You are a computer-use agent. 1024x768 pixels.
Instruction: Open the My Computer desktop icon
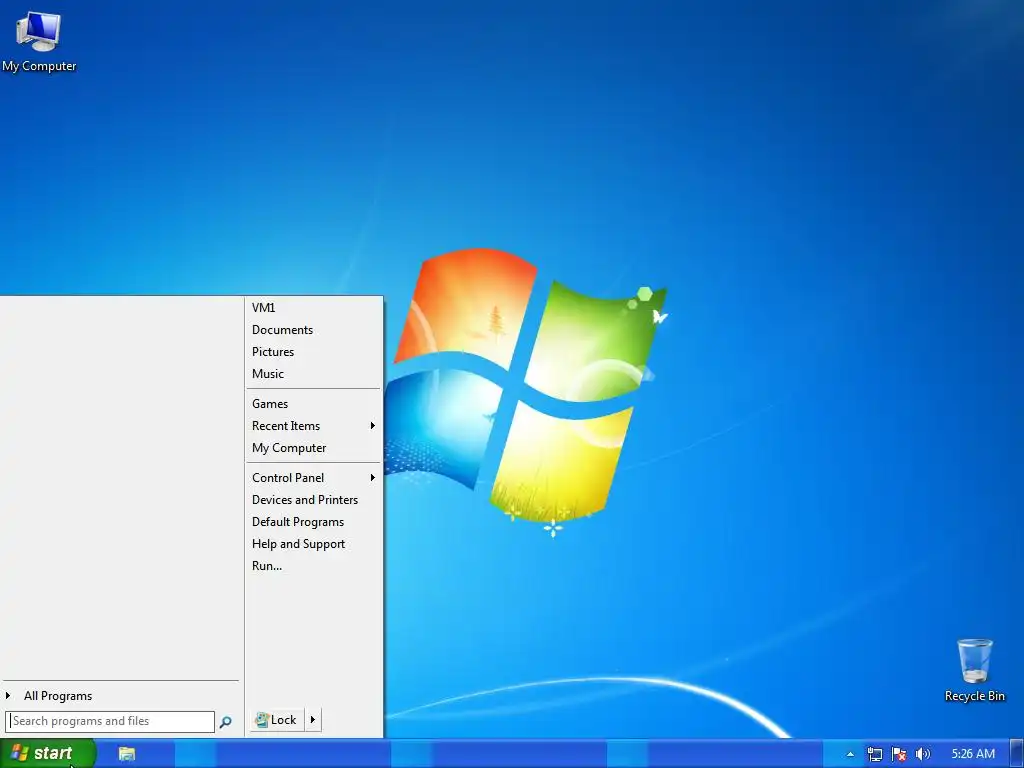click(x=39, y=43)
